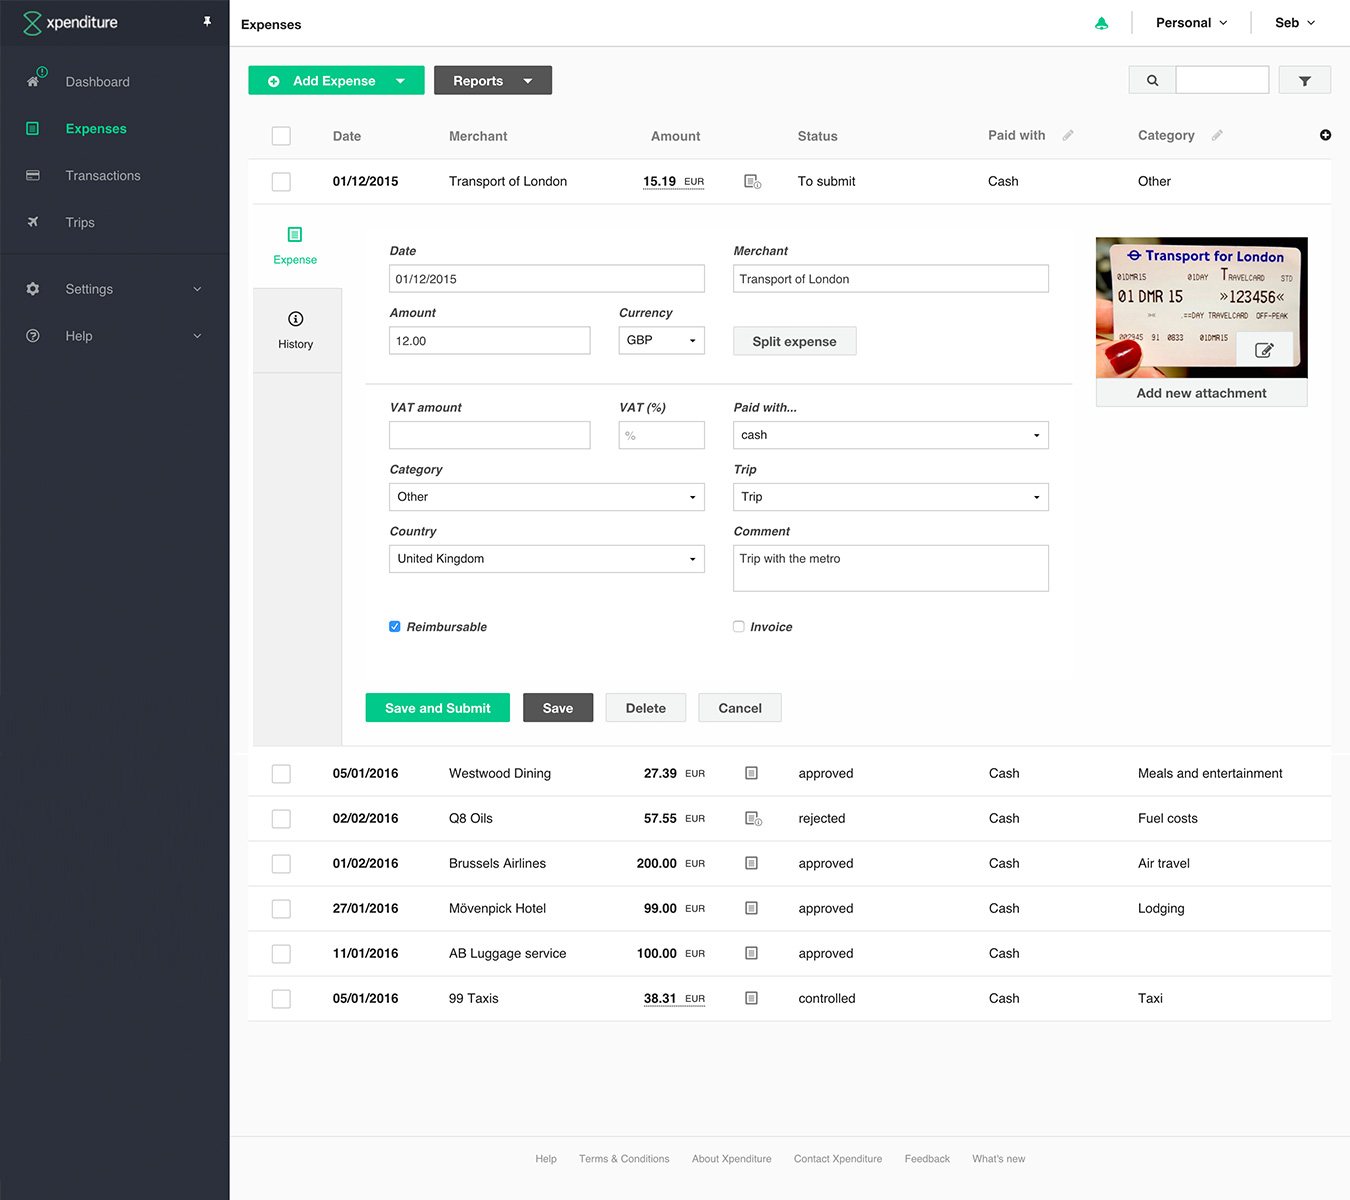The width and height of the screenshot is (1350, 1200).
Task: Uncheck the Reimbursable checkbox
Action: 395,627
